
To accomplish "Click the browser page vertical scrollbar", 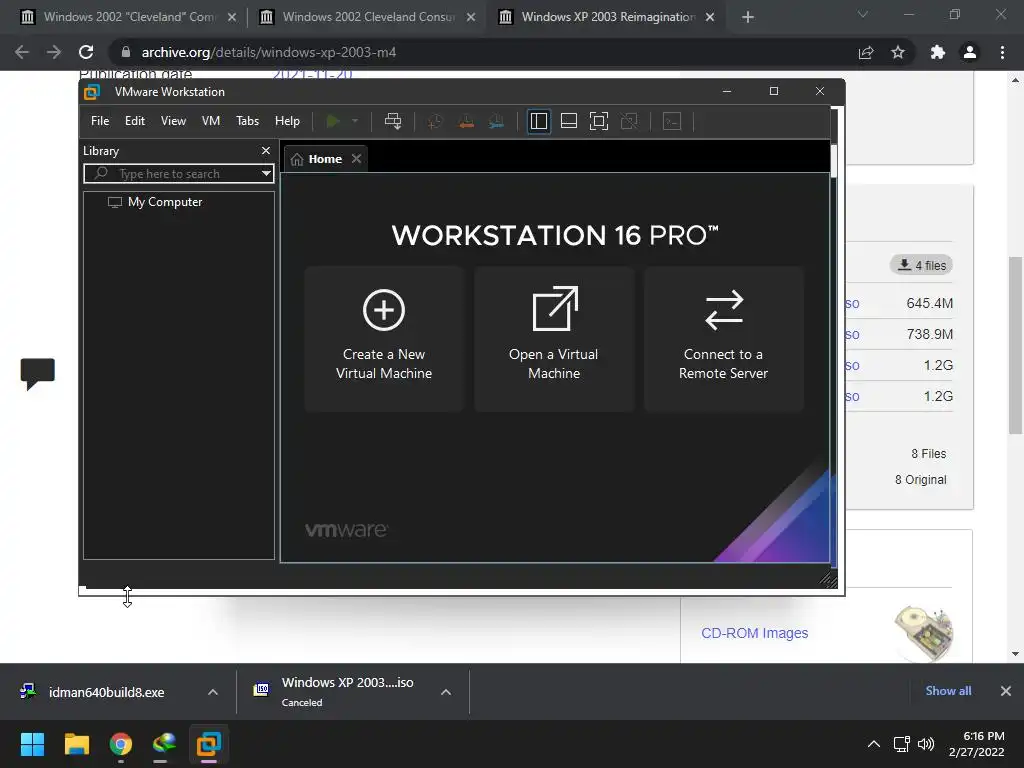I will tap(1015, 345).
